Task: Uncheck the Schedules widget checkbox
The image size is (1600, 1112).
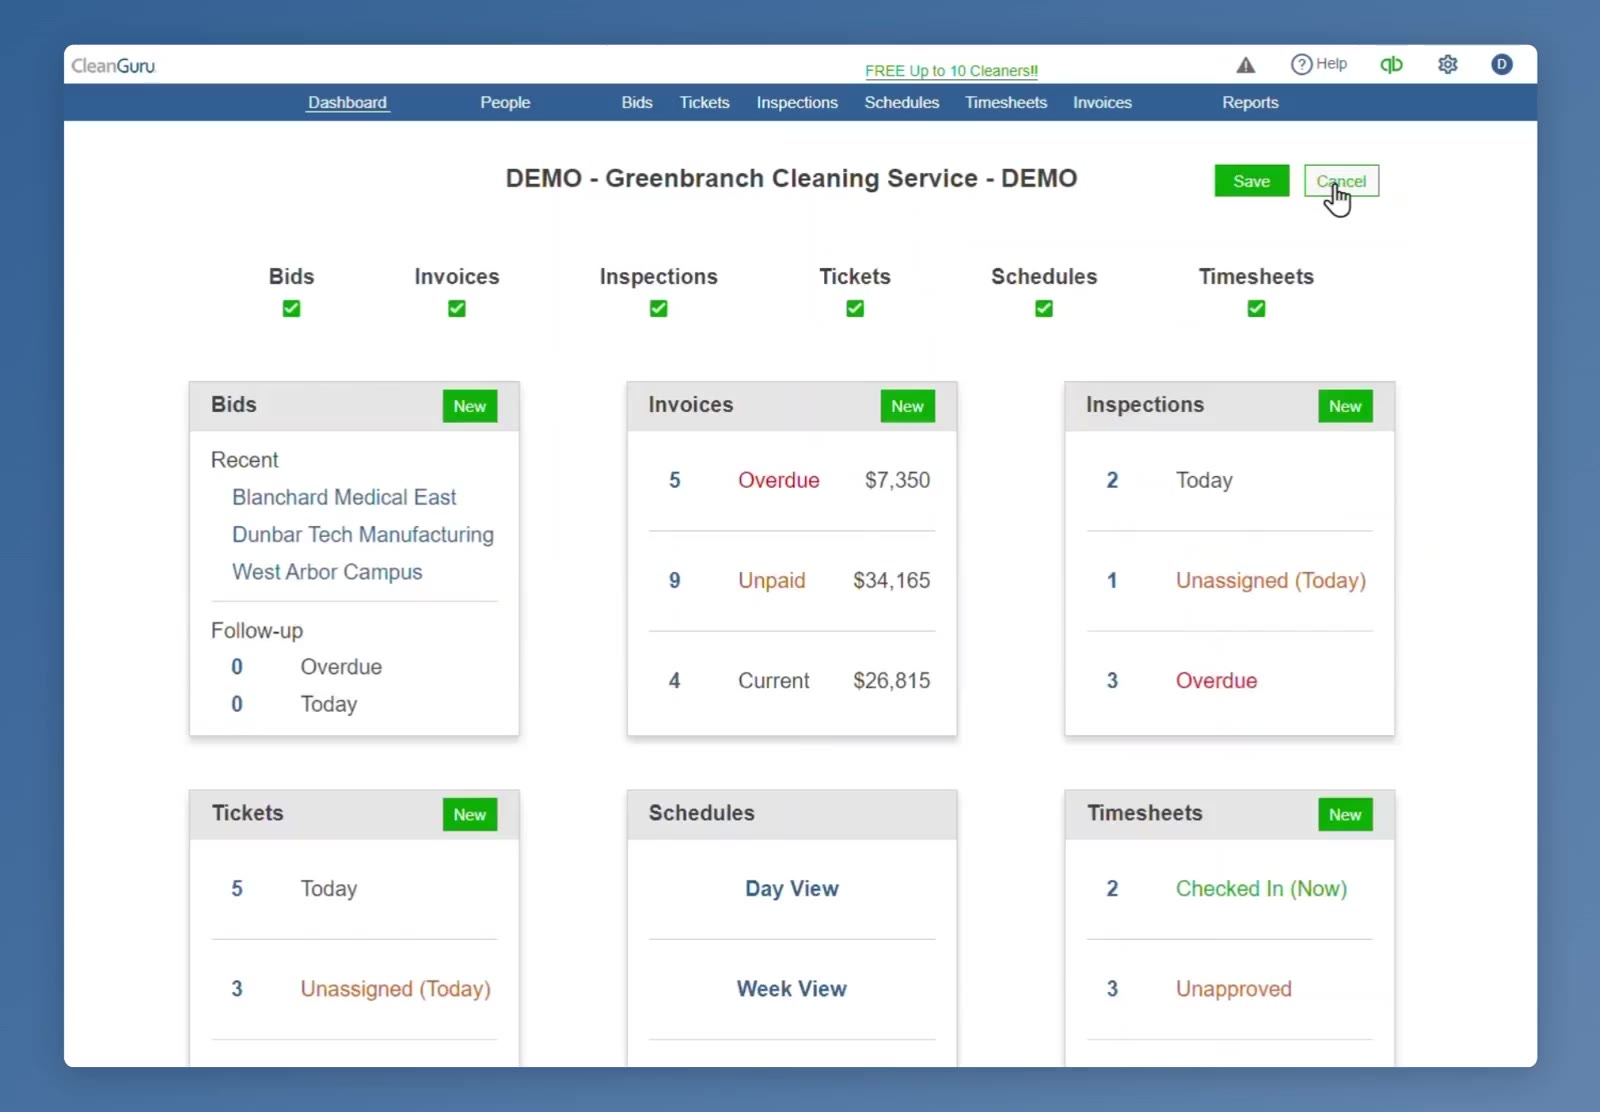Action: tap(1044, 308)
